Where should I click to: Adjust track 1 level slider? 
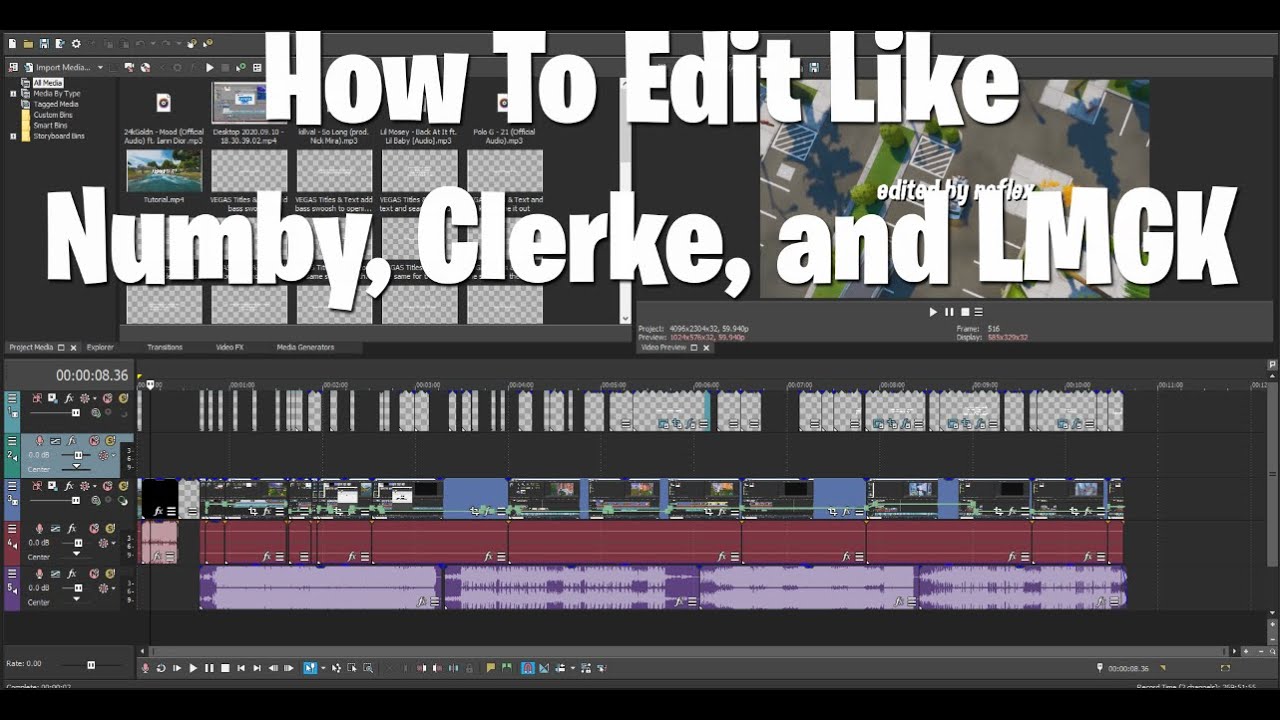pyautogui.click(x=76, y=412)
